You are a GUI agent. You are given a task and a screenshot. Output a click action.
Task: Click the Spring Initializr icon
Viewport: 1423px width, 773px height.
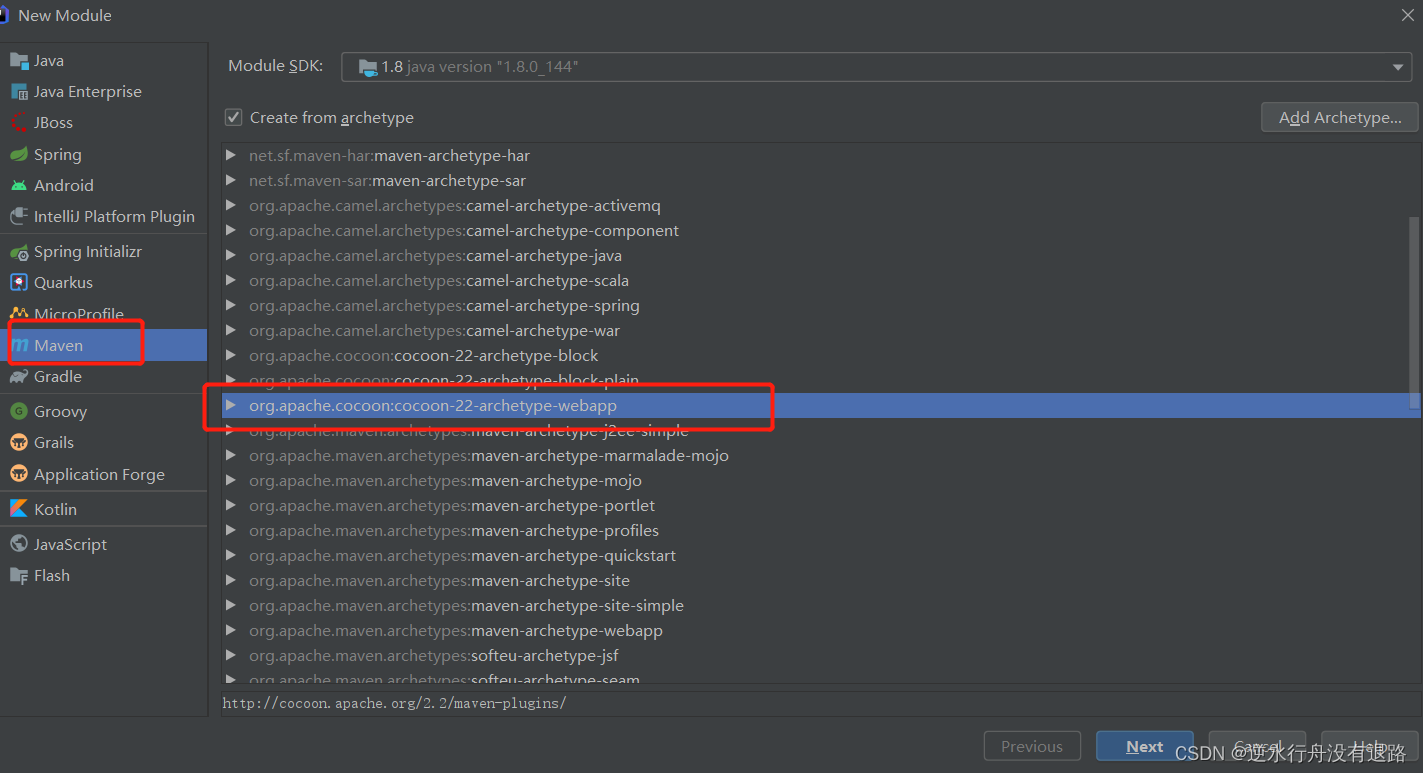pyautogui.click(x=19, y=252)
